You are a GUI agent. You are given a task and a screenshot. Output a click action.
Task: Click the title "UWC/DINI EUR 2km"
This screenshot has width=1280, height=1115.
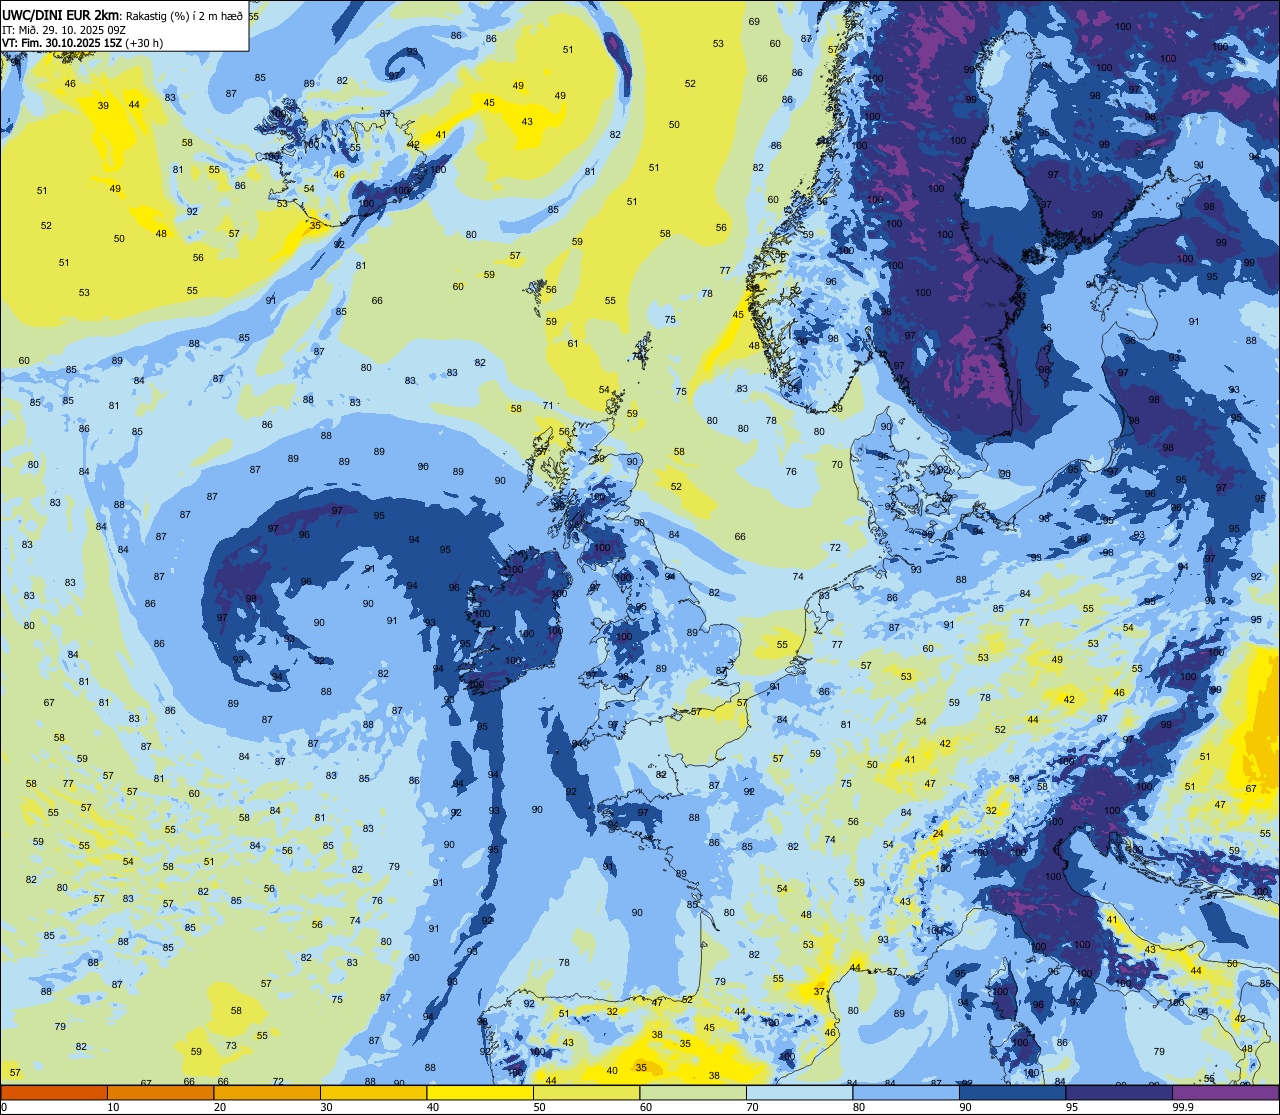60,14
